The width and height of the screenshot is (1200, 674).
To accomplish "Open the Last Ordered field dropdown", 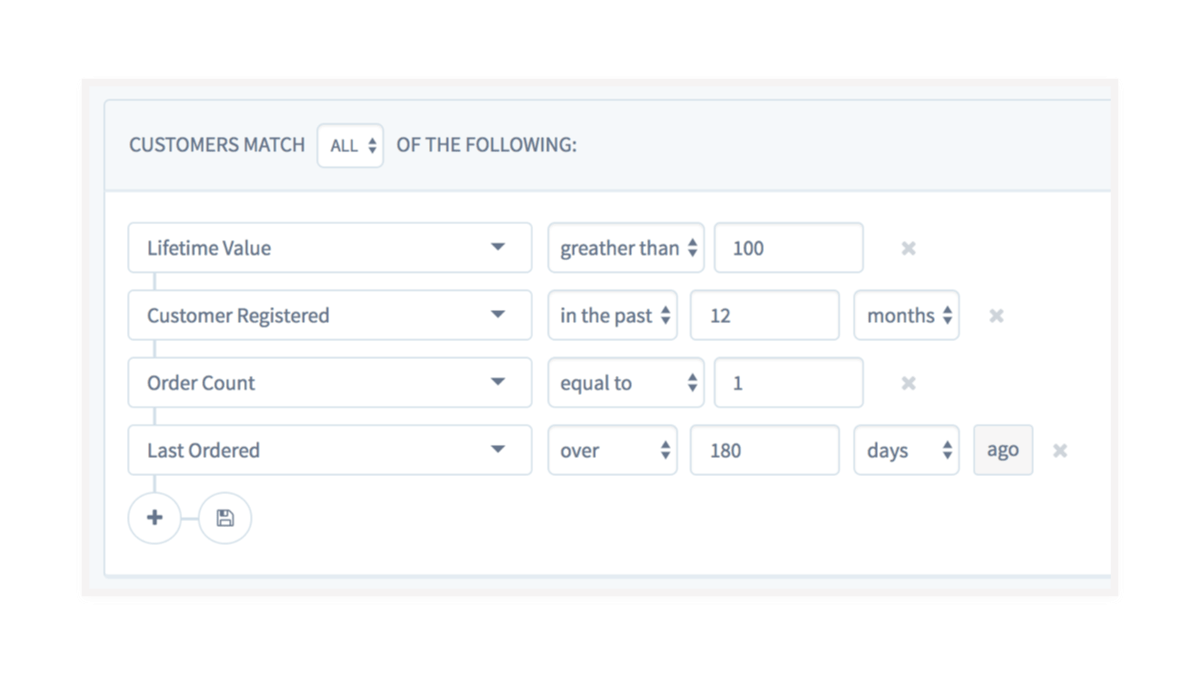I will point(330,451).
